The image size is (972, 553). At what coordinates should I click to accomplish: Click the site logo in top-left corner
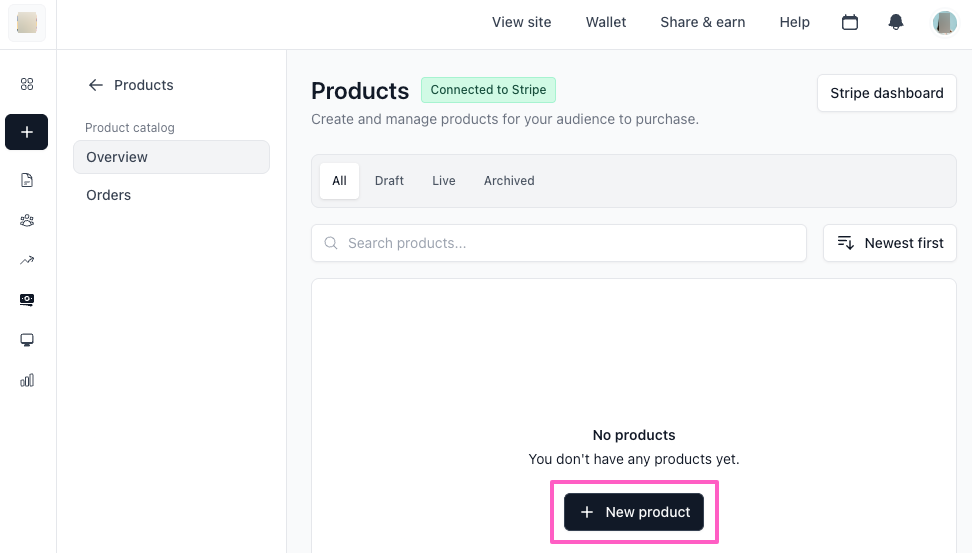[27, 23]
